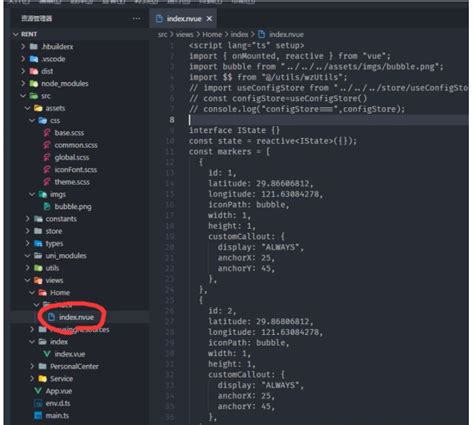Collapse the uni_modules folder chevron
474x425 pixels.
coord(28,256)
